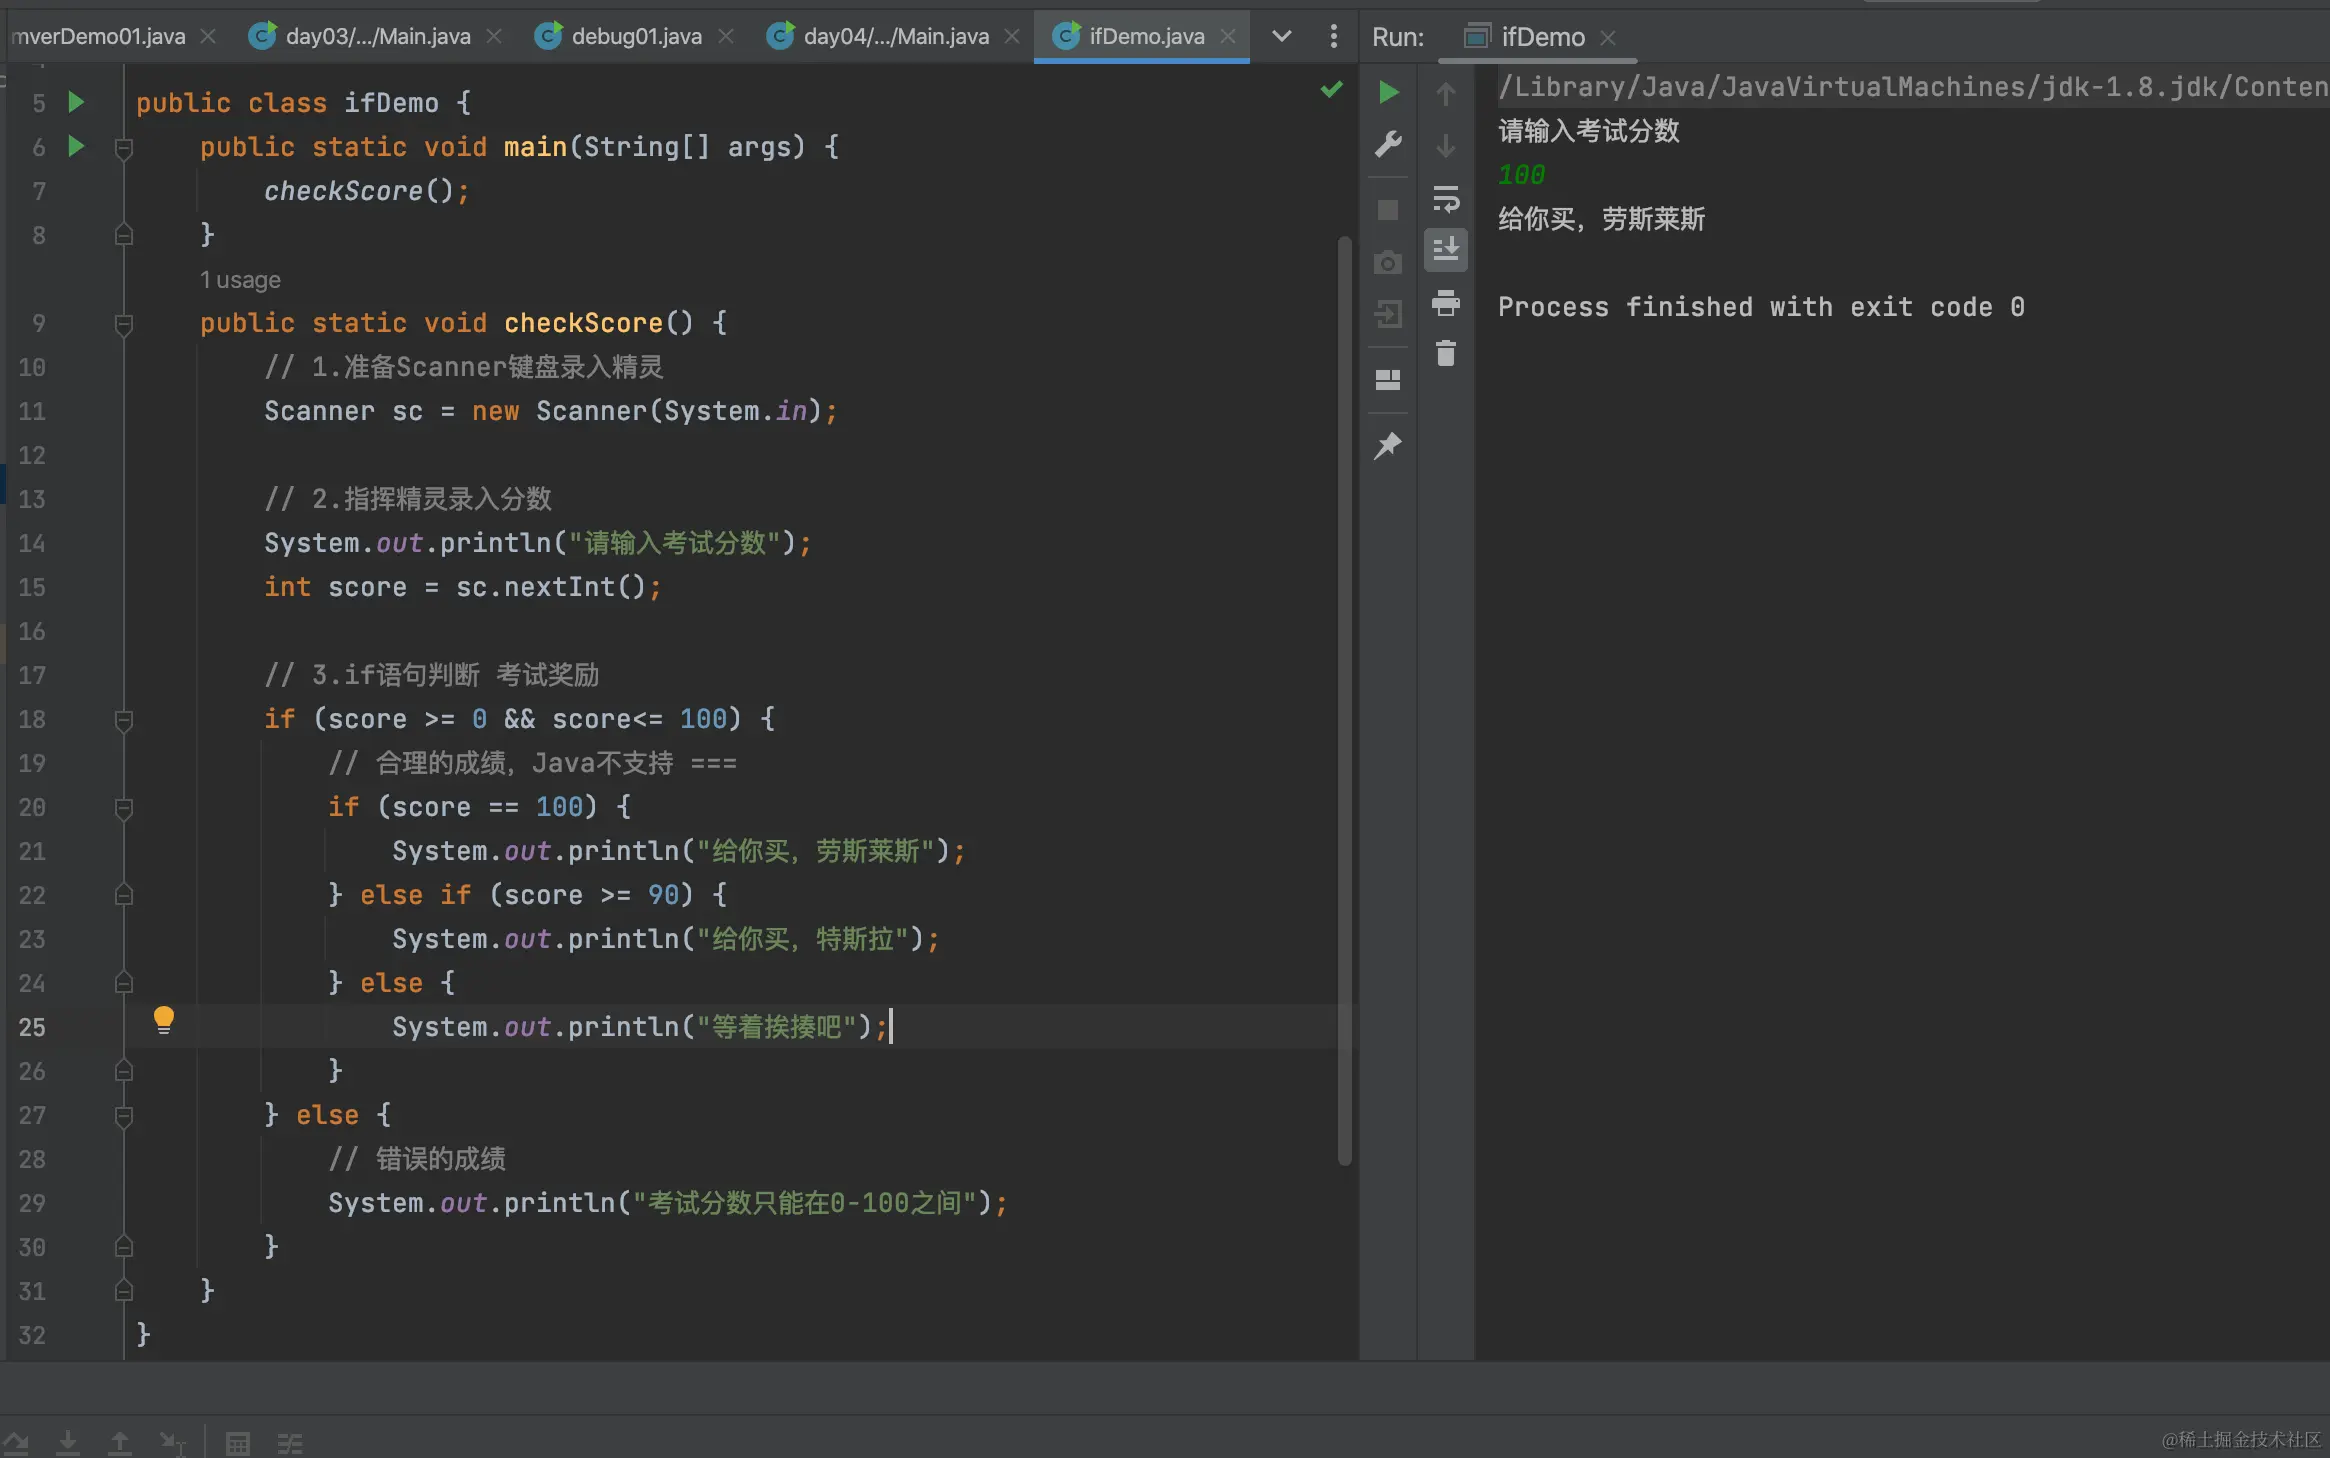The image size is (2330, 1458).
Task: Close the day04 Main.java tab
Action: (x=1012, y=37)
